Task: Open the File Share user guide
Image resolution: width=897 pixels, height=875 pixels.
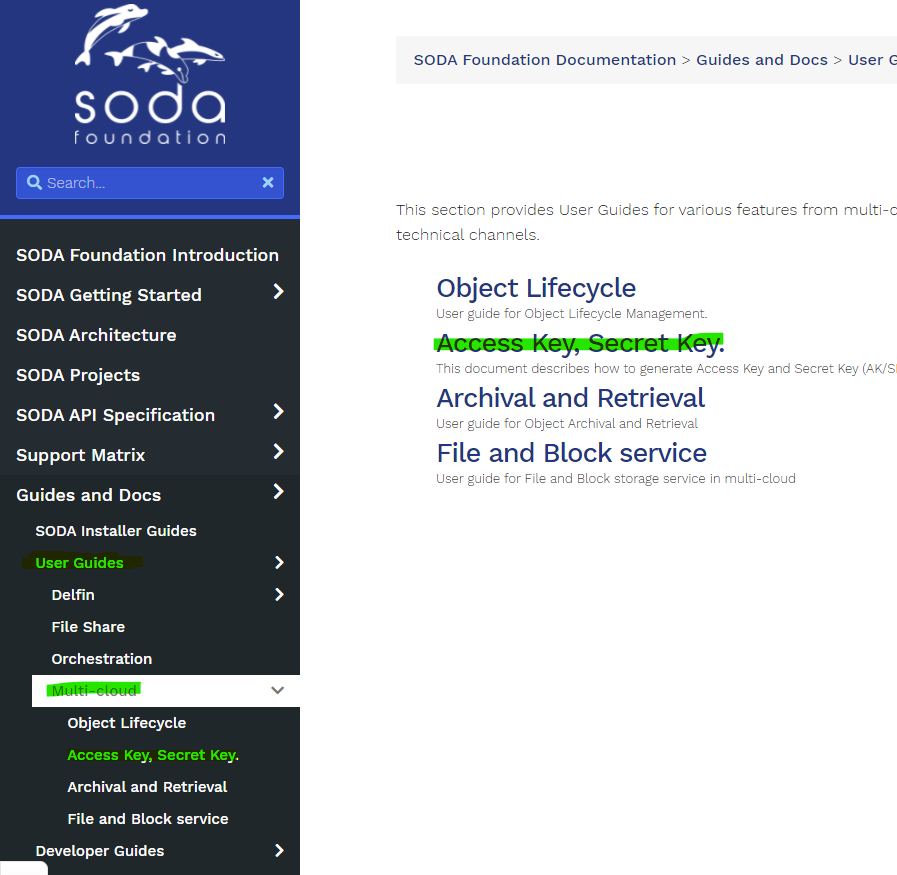Action: coord(88,626)
